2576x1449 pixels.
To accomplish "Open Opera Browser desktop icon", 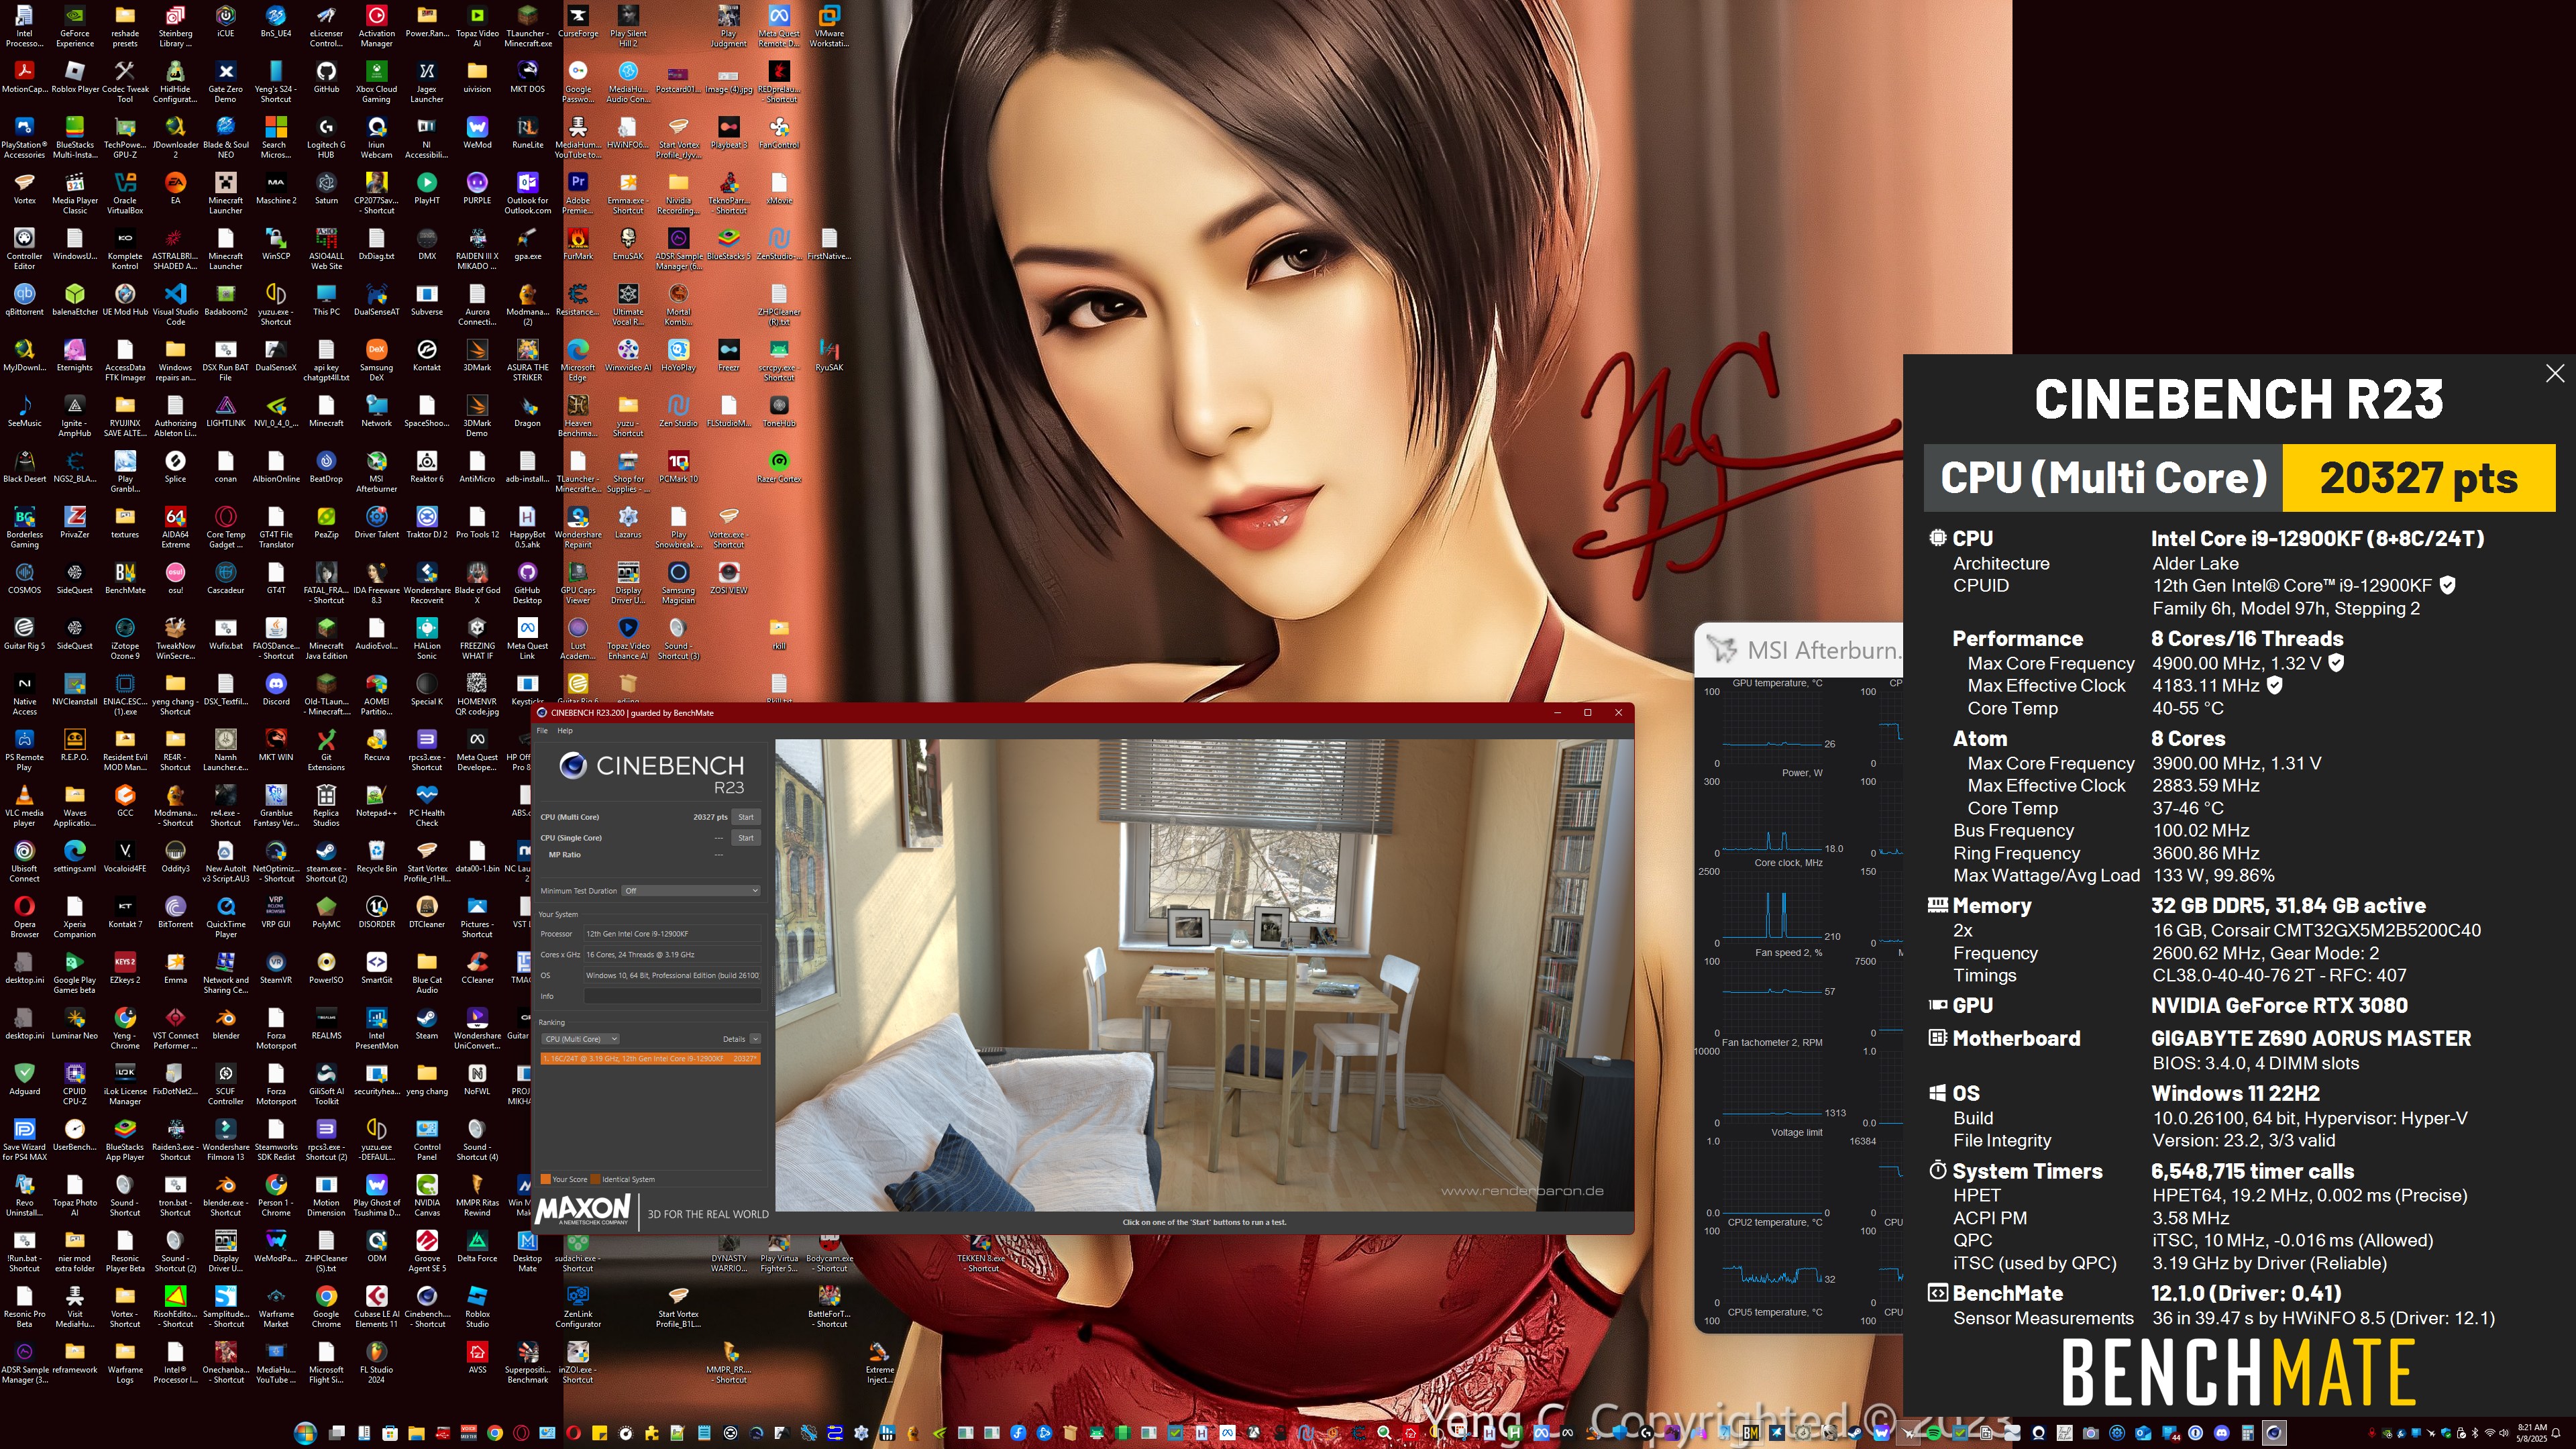I will [x=24, y=917].
